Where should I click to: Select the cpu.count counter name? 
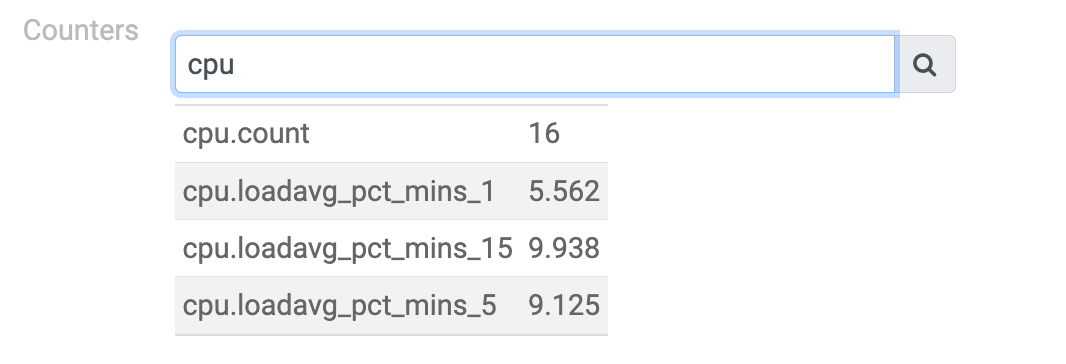click(x=246, y=133)
